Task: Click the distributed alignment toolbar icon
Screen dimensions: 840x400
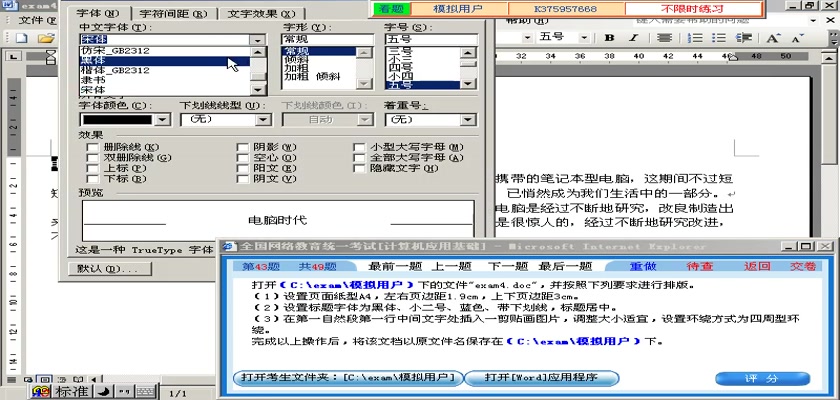Action: pos(665,38)
